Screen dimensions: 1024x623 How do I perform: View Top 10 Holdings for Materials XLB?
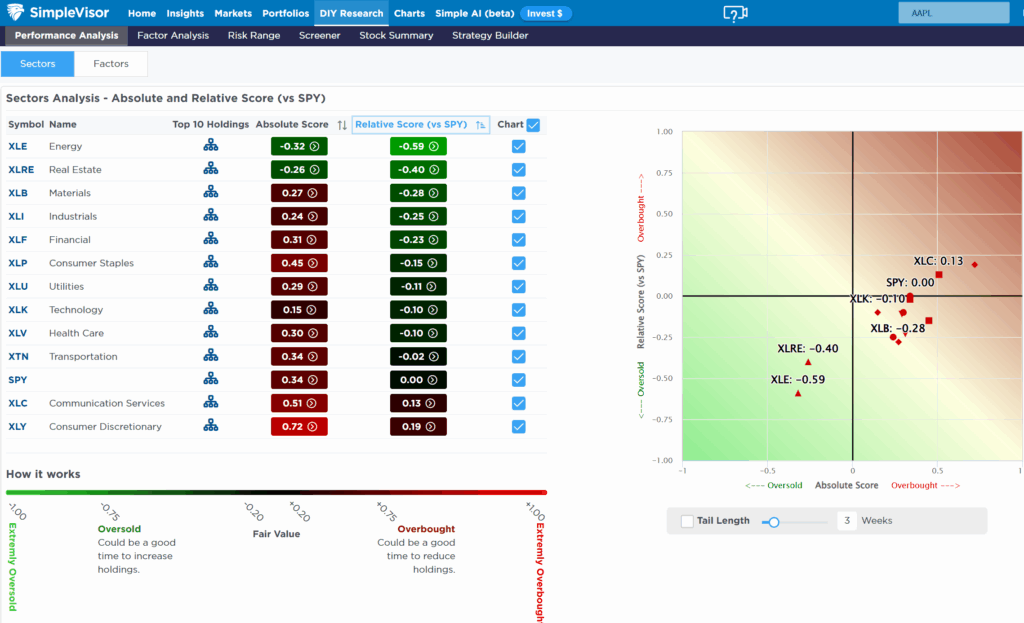coord(210,192)
